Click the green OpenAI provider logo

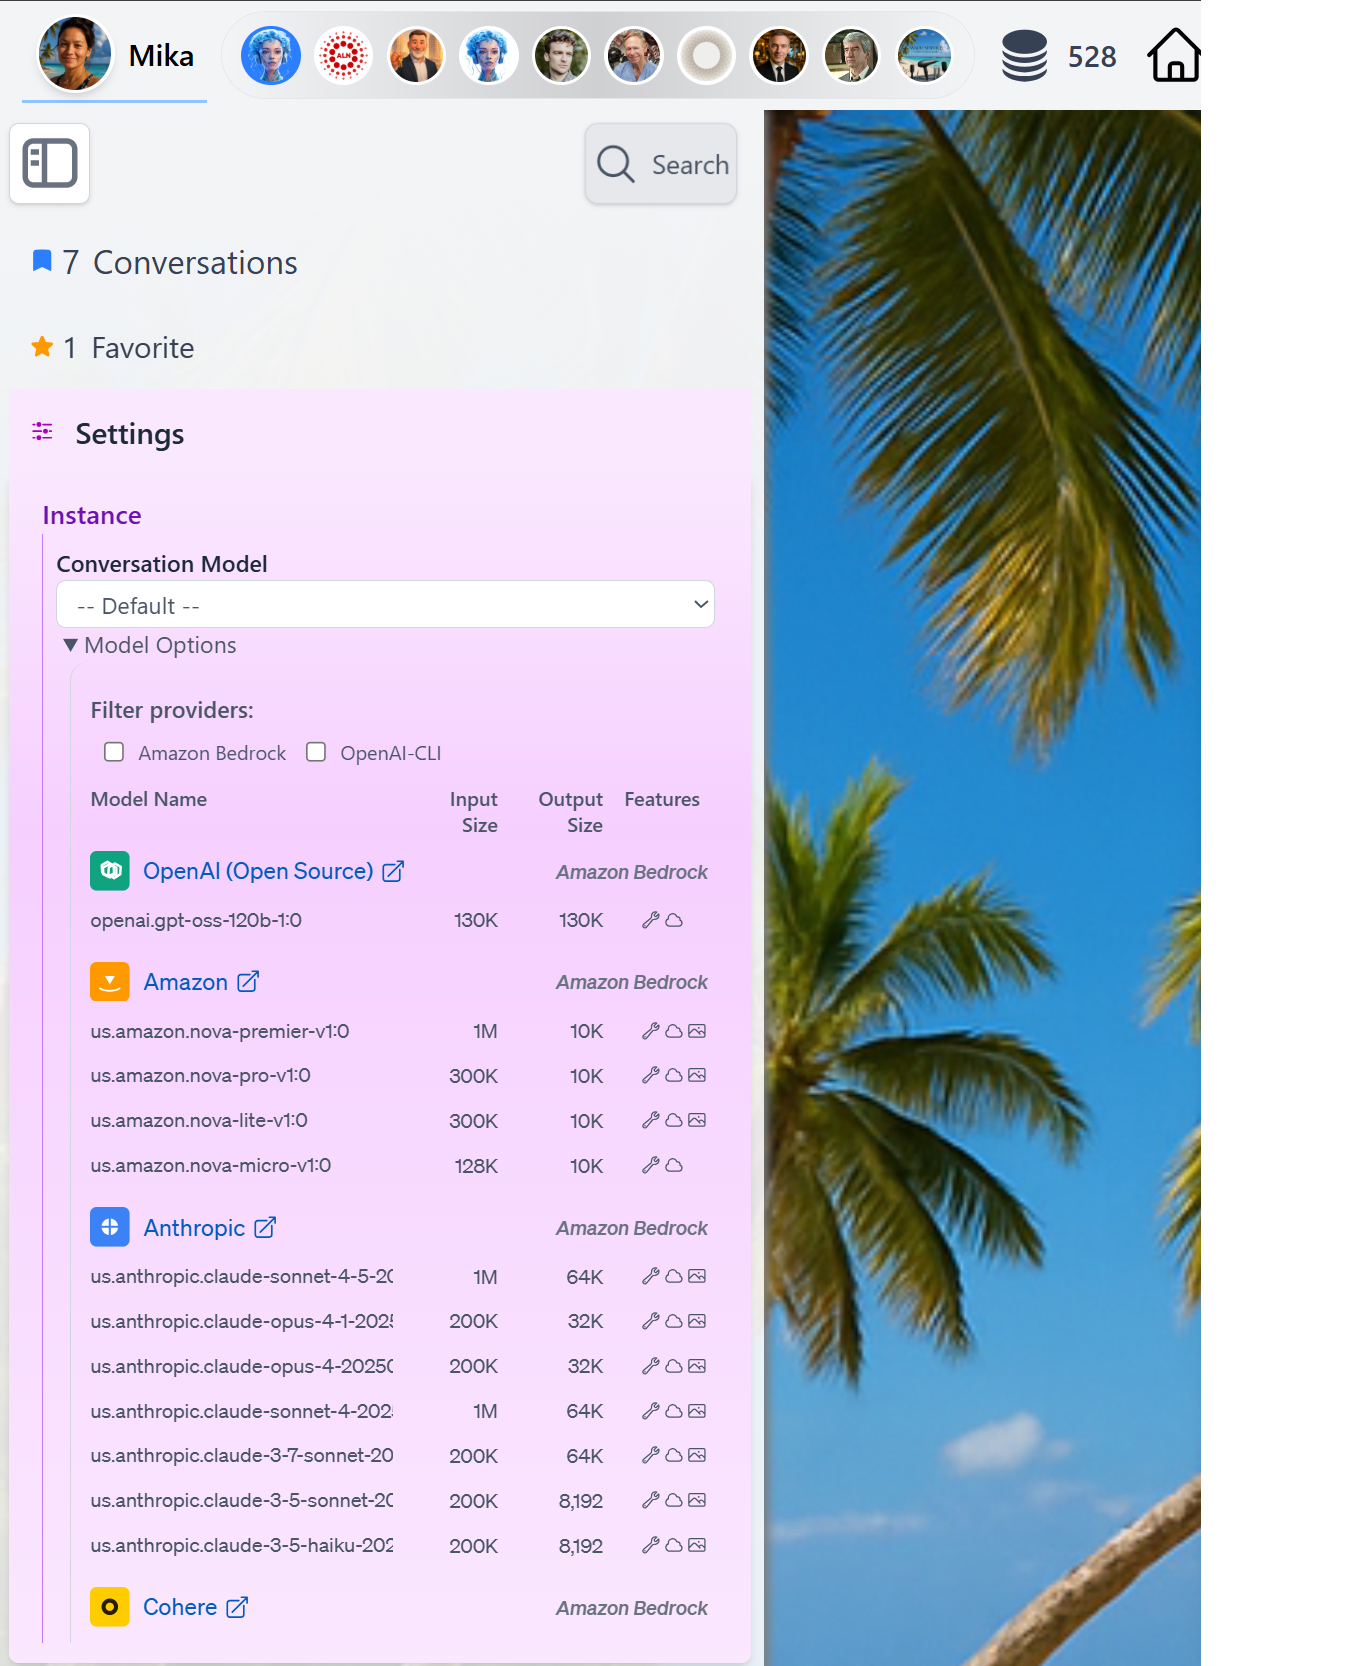[x=110, y=870]
